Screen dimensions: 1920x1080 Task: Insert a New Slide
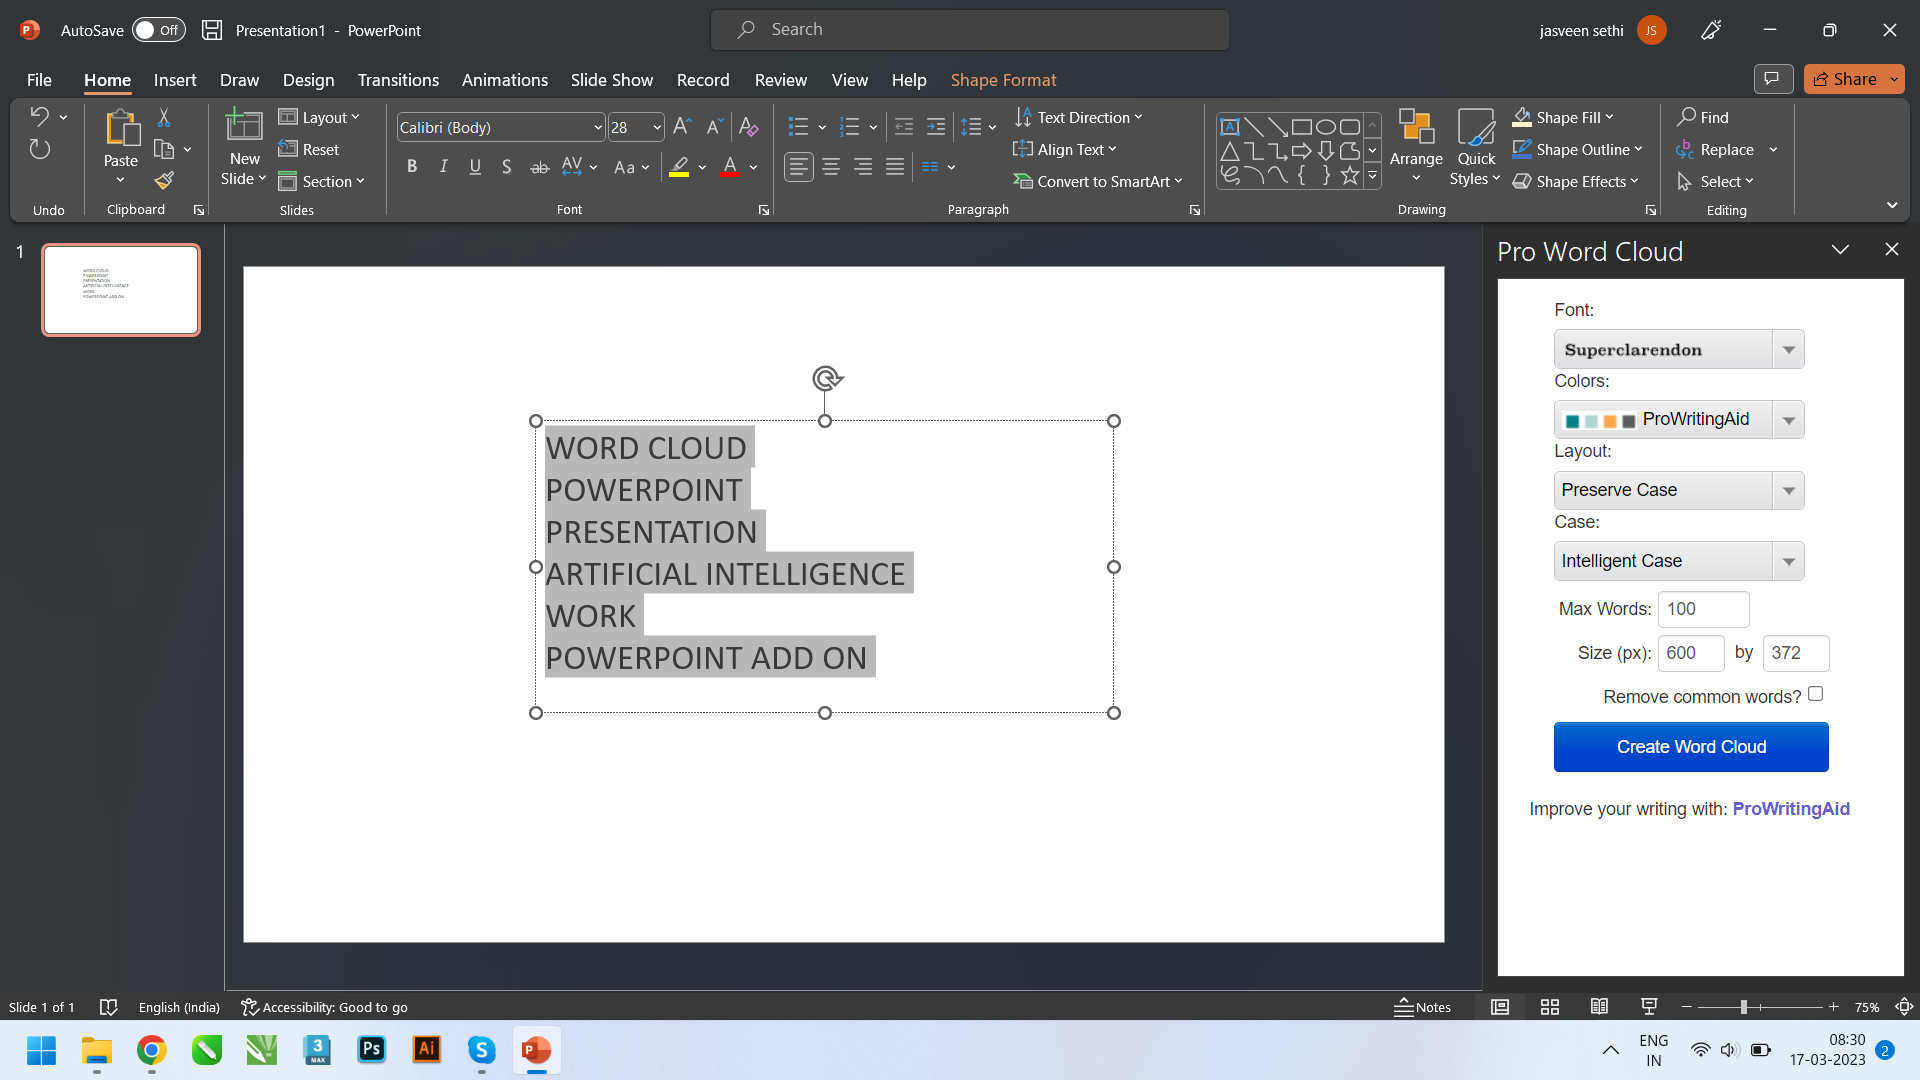pos(244,147)
